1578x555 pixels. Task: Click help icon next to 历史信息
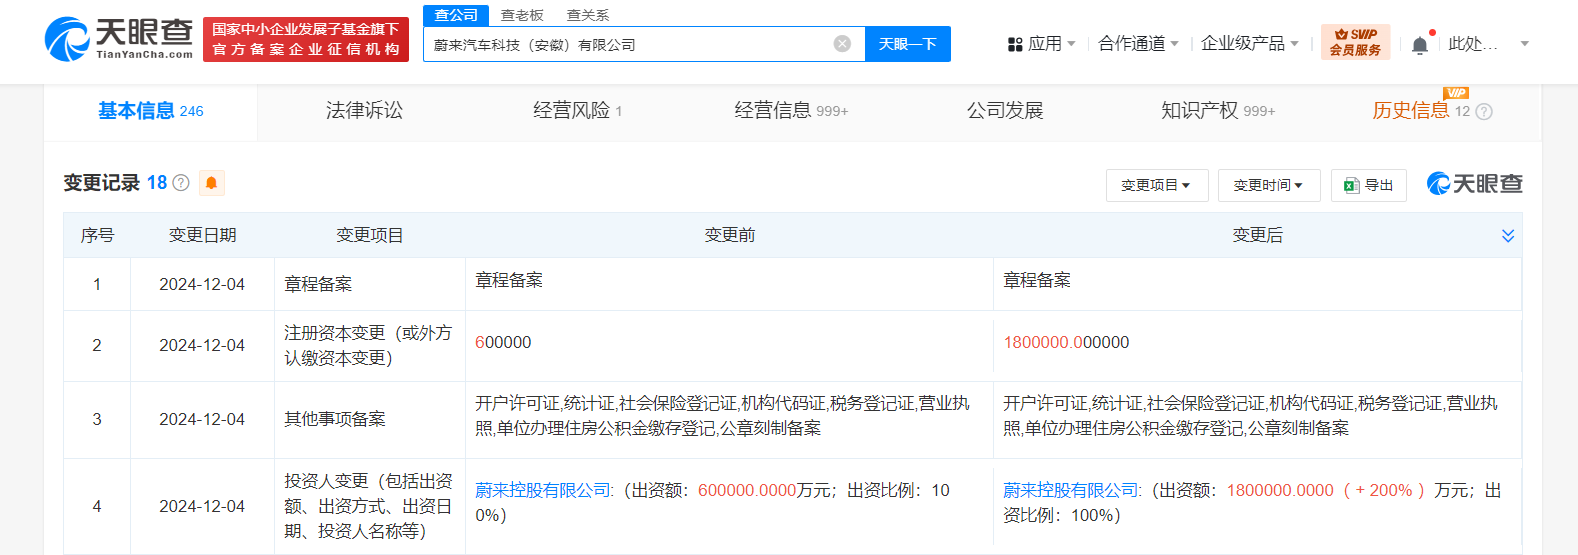pyautogui.click(x=1484, y=112)
